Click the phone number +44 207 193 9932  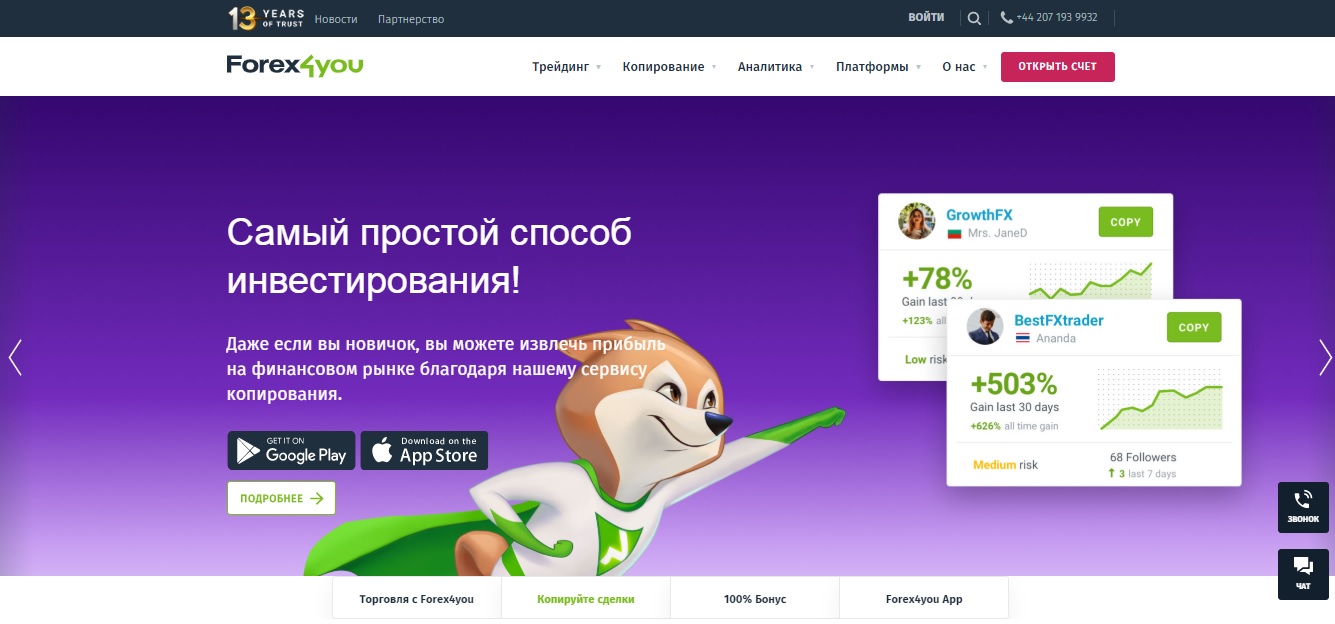(1049, 18)
